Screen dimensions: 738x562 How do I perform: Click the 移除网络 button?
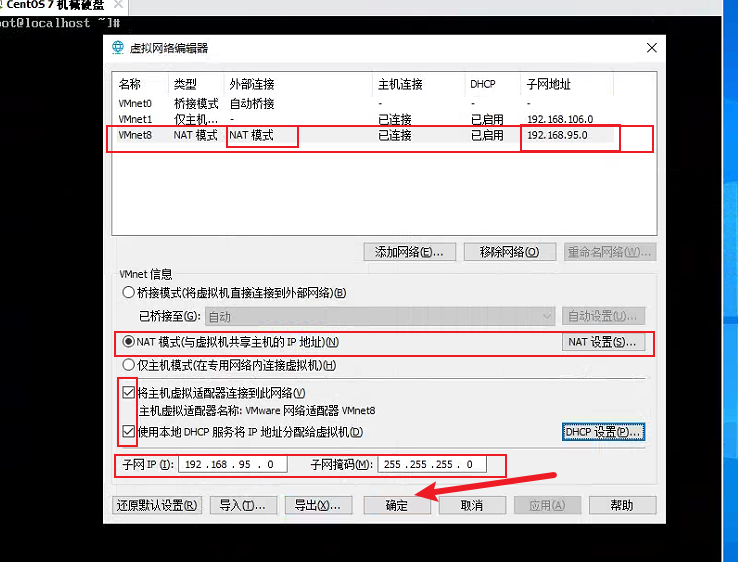[x=510, y=252]
